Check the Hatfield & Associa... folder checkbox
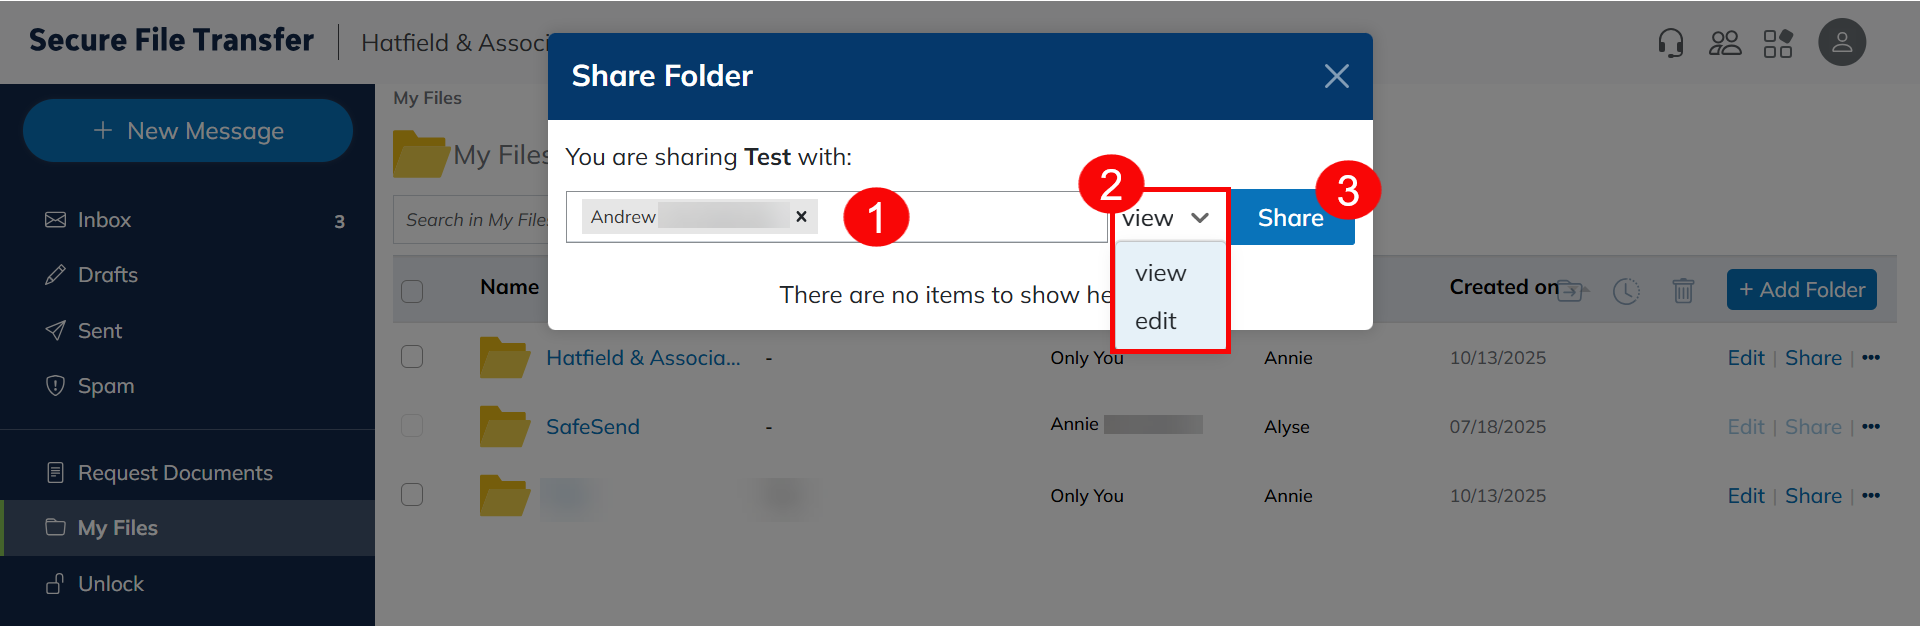The image size is (1920, 626). [412, 357]
